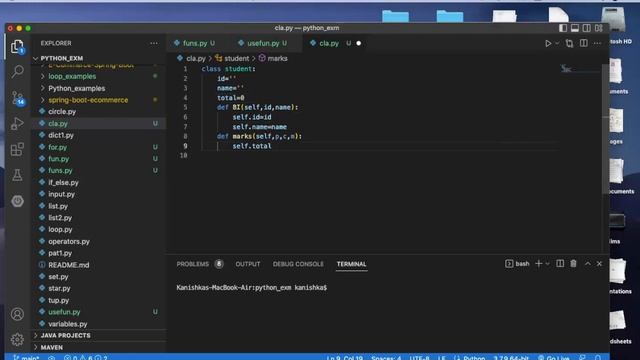Toggle the bottom panel layout icon
The image size is (640, 360).
pyautogui.click(x=575, y=28)
